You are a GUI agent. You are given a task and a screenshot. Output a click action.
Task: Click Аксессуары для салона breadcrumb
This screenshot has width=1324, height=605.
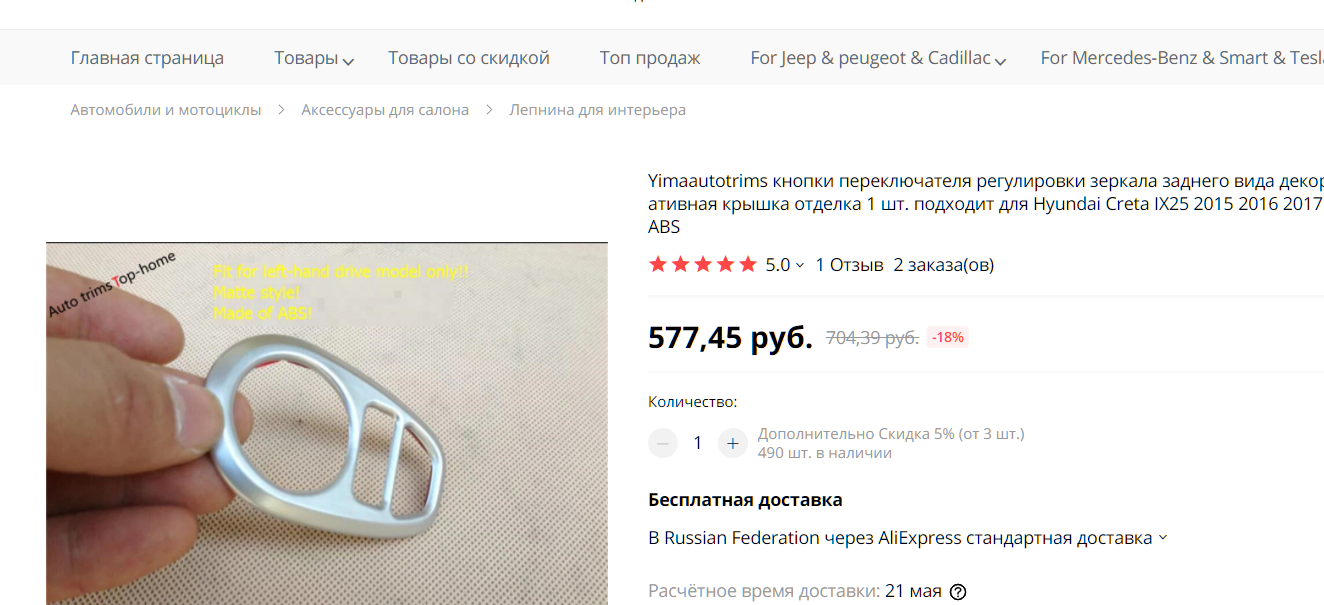click(385, 110)
